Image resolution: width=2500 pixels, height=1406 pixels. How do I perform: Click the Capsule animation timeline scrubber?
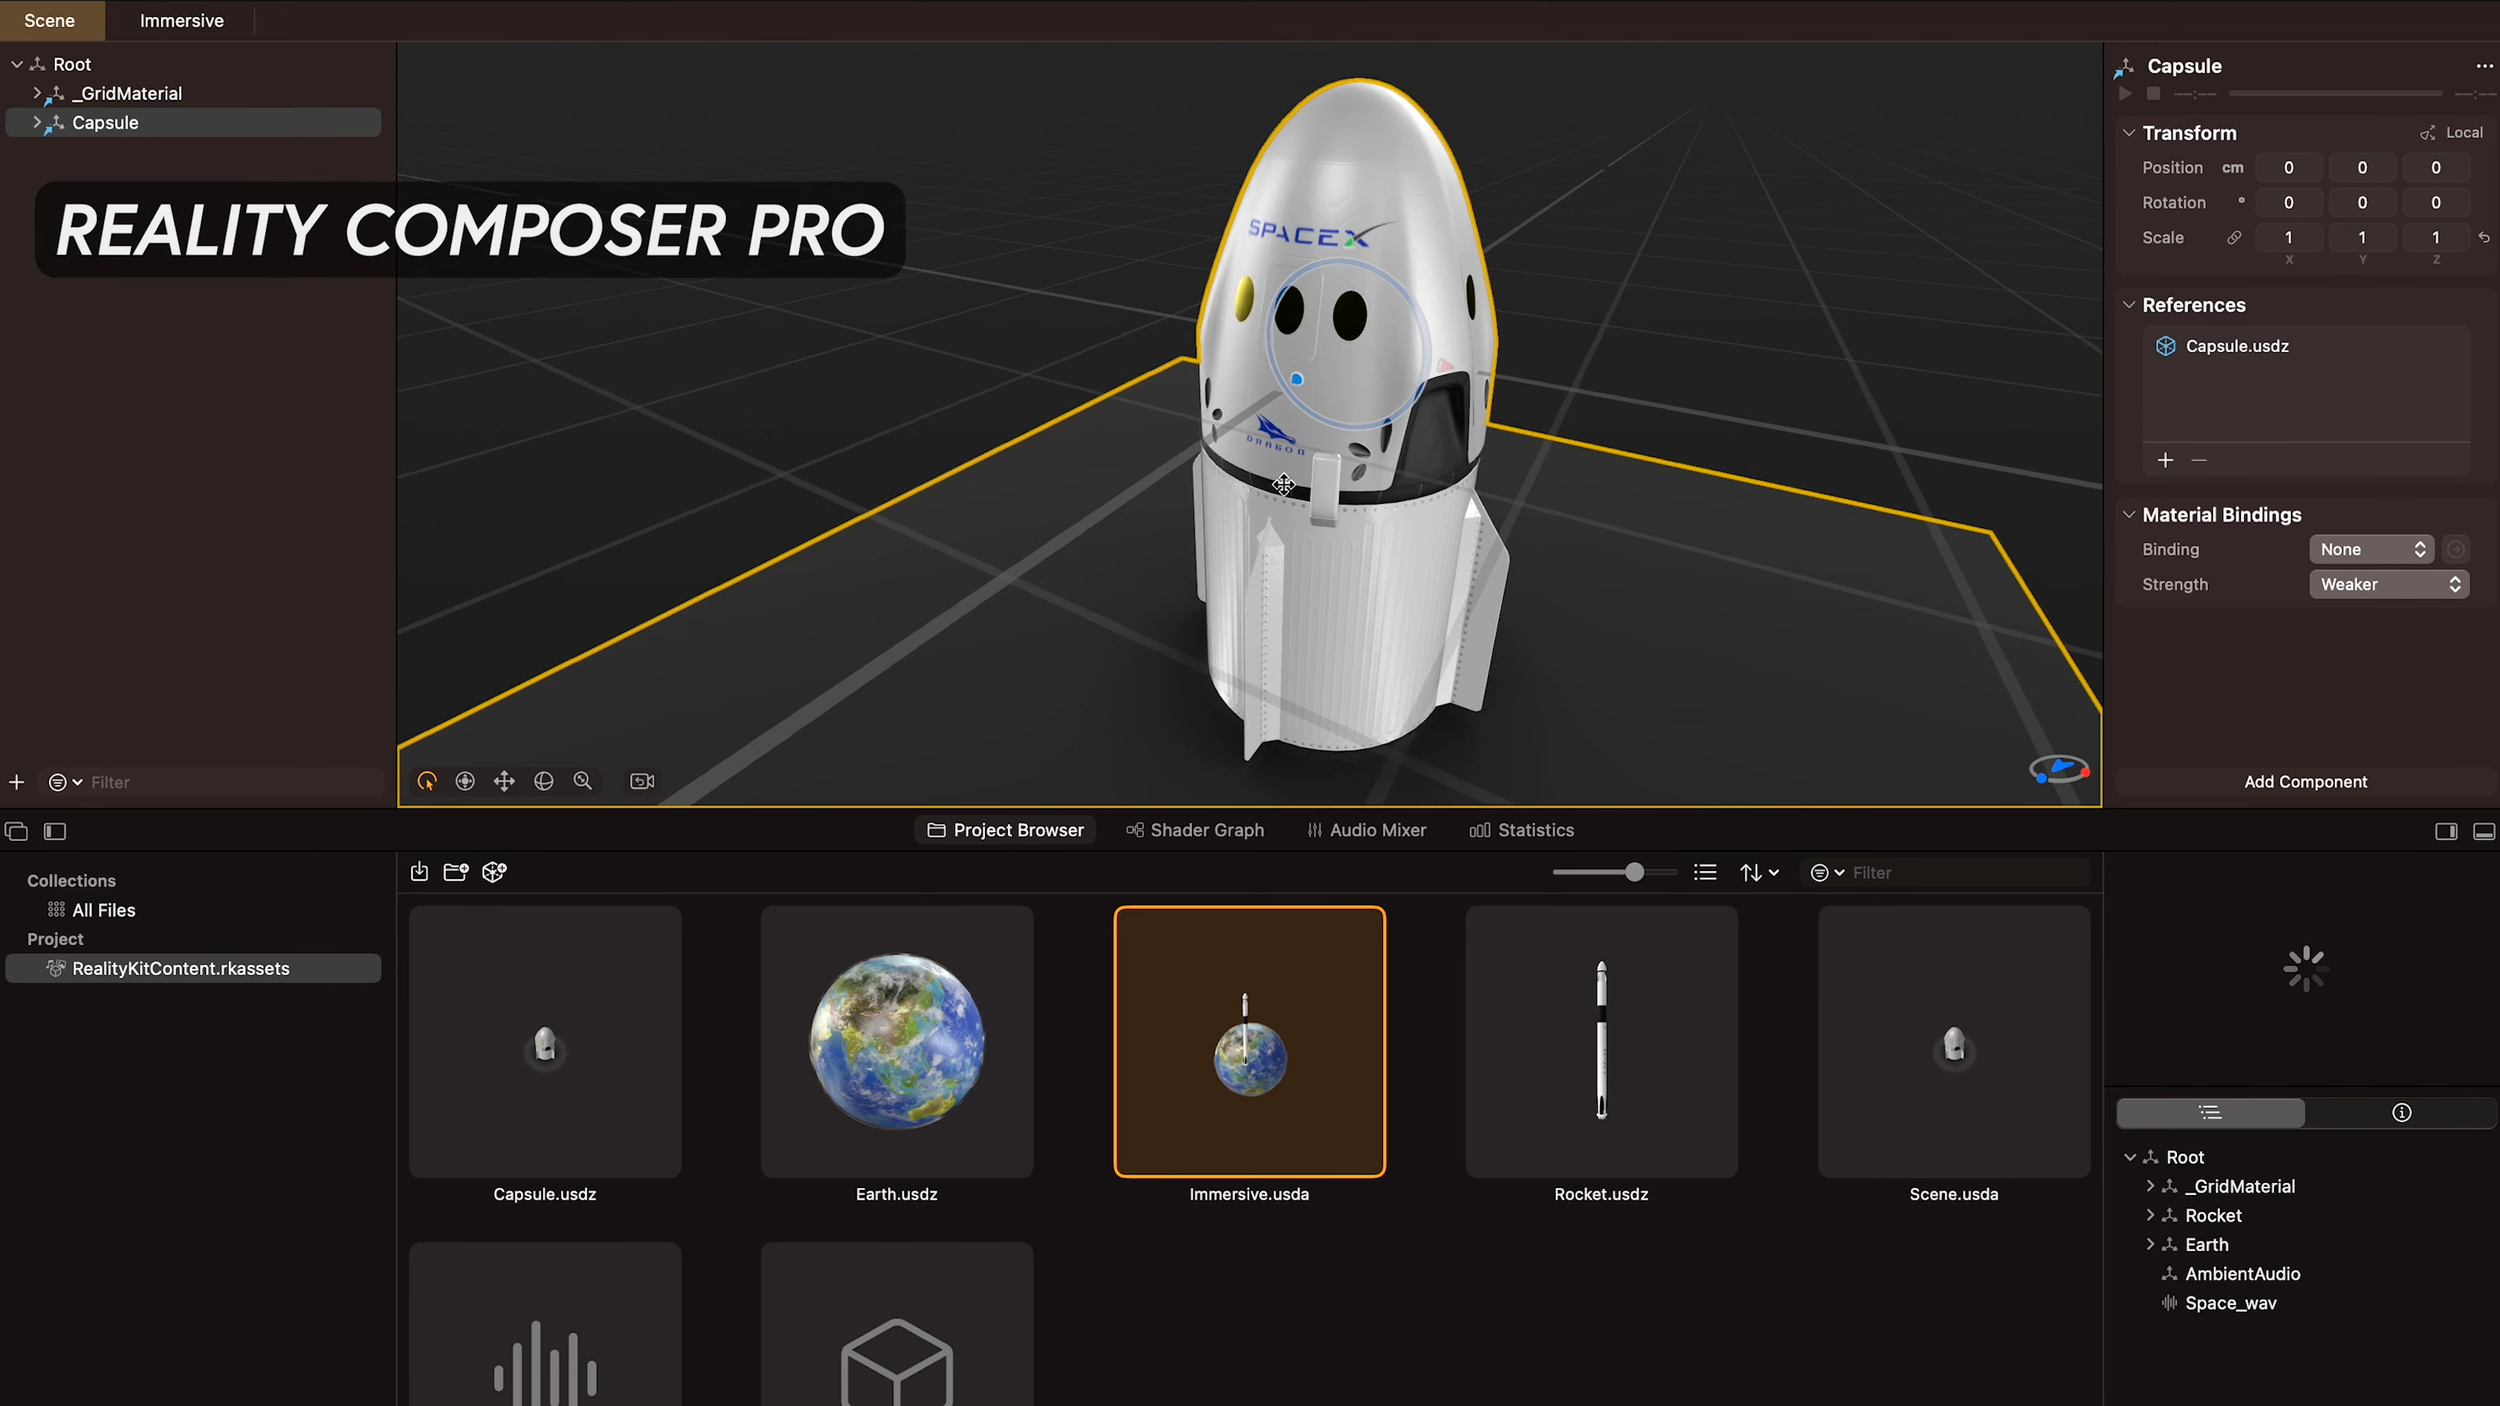[2334, 93]
